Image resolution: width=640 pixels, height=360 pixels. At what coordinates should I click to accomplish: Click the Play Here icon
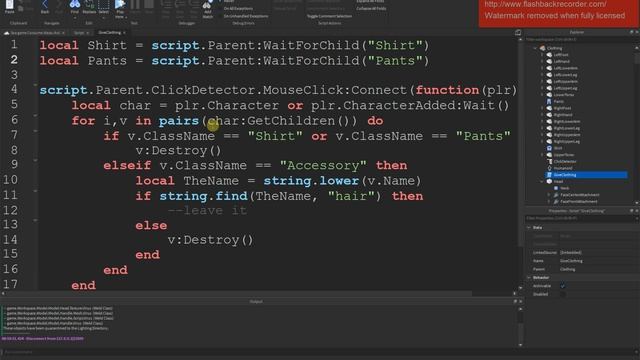[x=120, y=4]
